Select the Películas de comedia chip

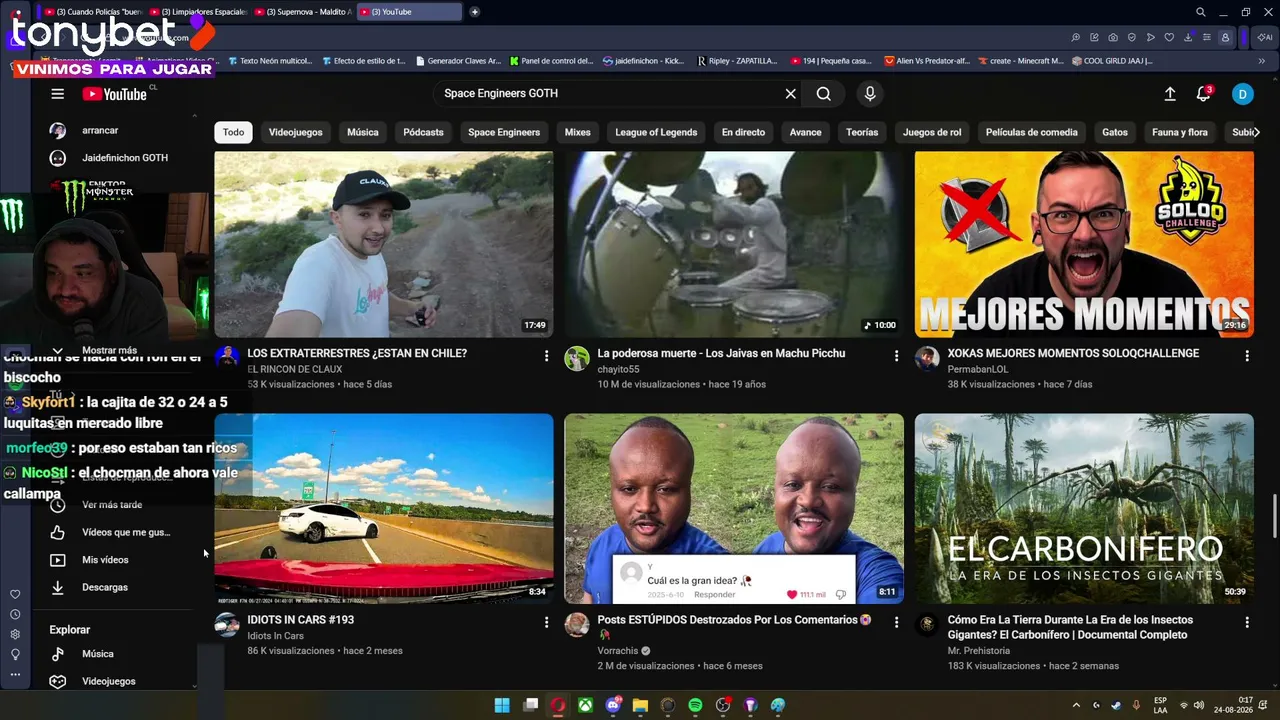tap(1032, 132)
